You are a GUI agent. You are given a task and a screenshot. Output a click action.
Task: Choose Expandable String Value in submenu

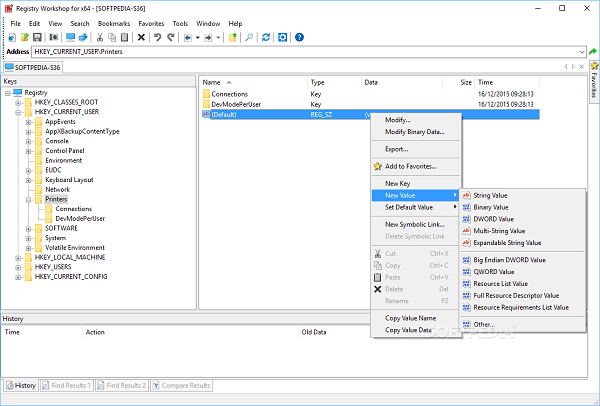pos(507,242)
